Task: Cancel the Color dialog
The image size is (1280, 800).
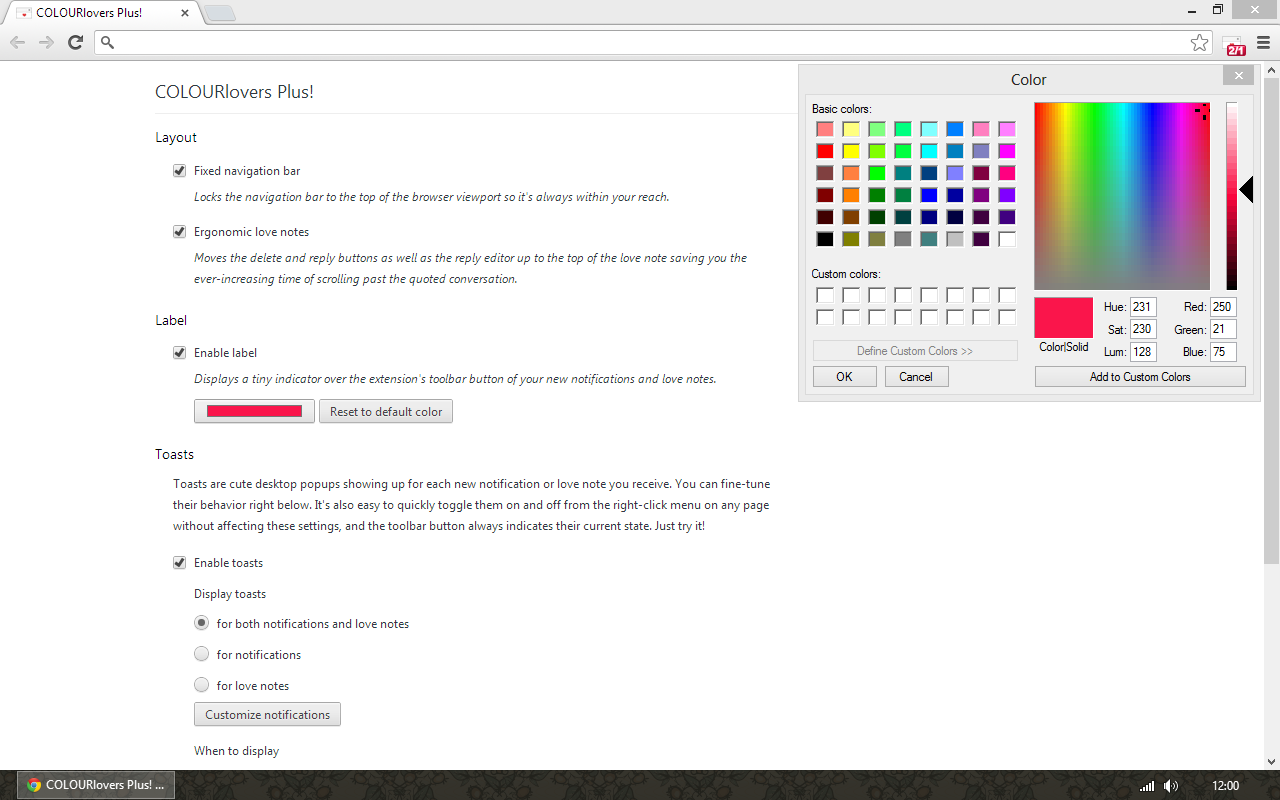Action: [916, 377]
